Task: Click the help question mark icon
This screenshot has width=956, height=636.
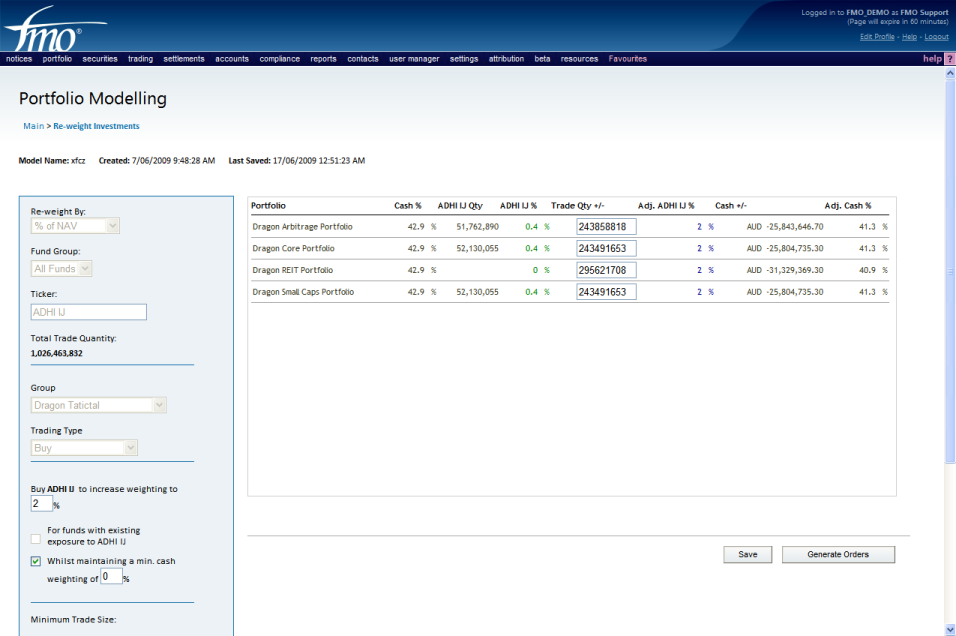Action: coord(949,59)
